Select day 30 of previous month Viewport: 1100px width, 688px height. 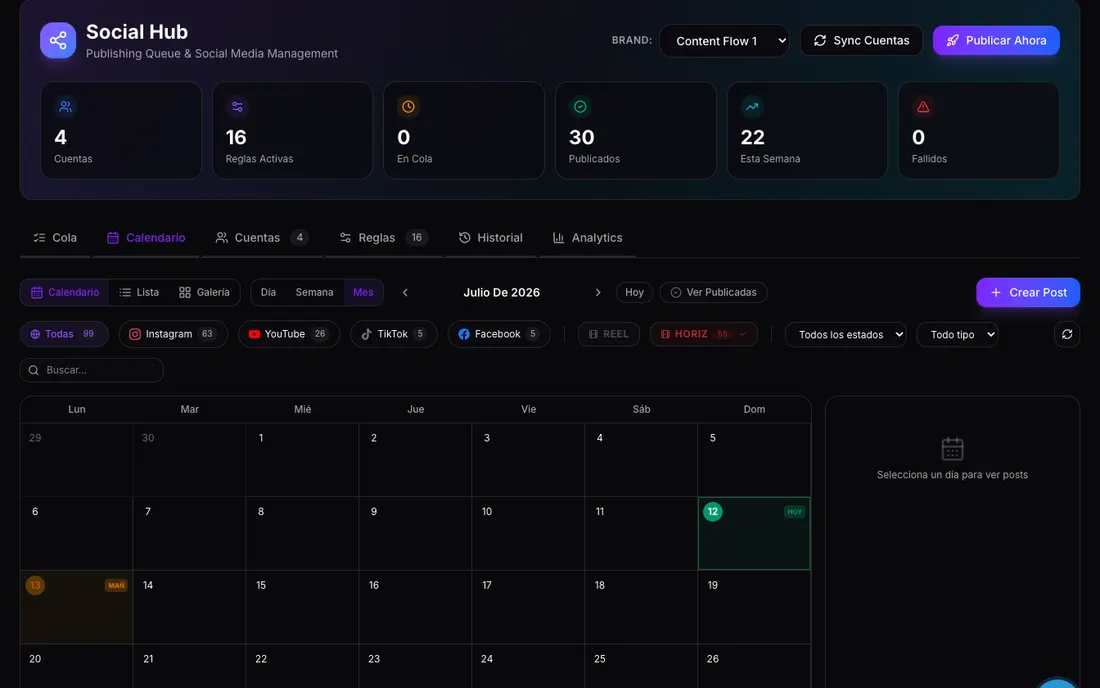click(189, 460)
